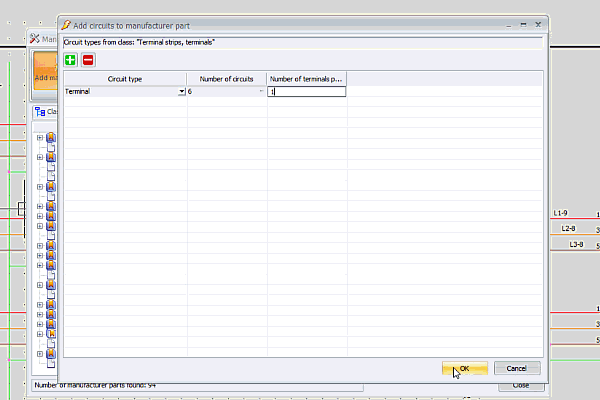This screenshot has width=600, height=400.
Task: Click Close in the background manufacturer parts window
Action: pos(521,387)
